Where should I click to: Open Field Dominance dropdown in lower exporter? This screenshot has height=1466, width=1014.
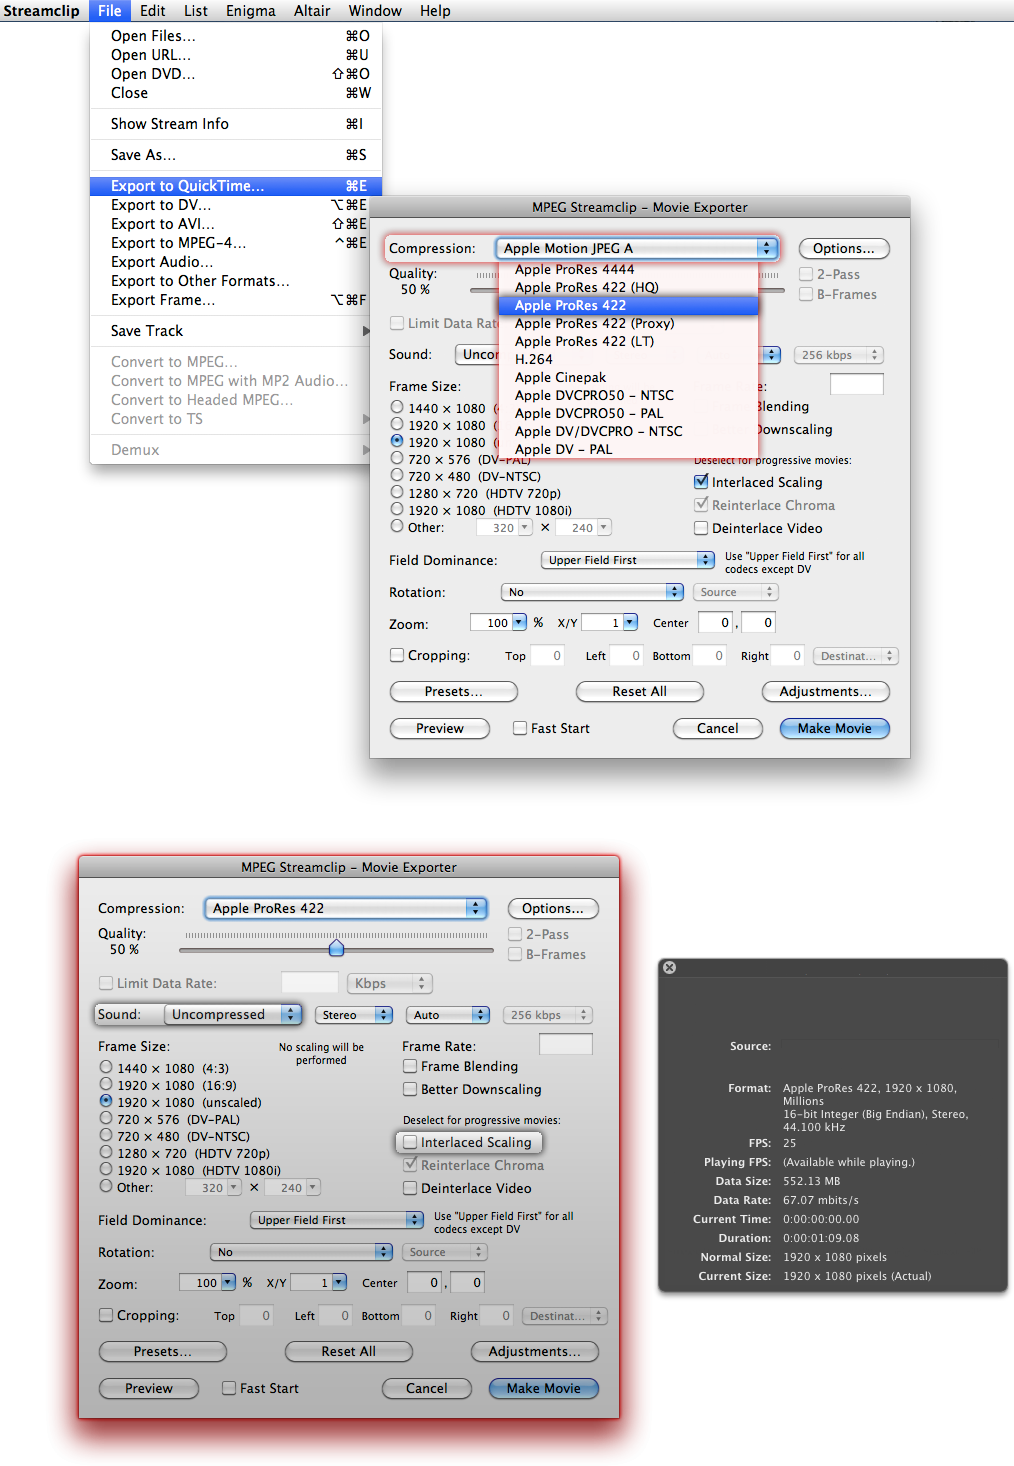337,1220
